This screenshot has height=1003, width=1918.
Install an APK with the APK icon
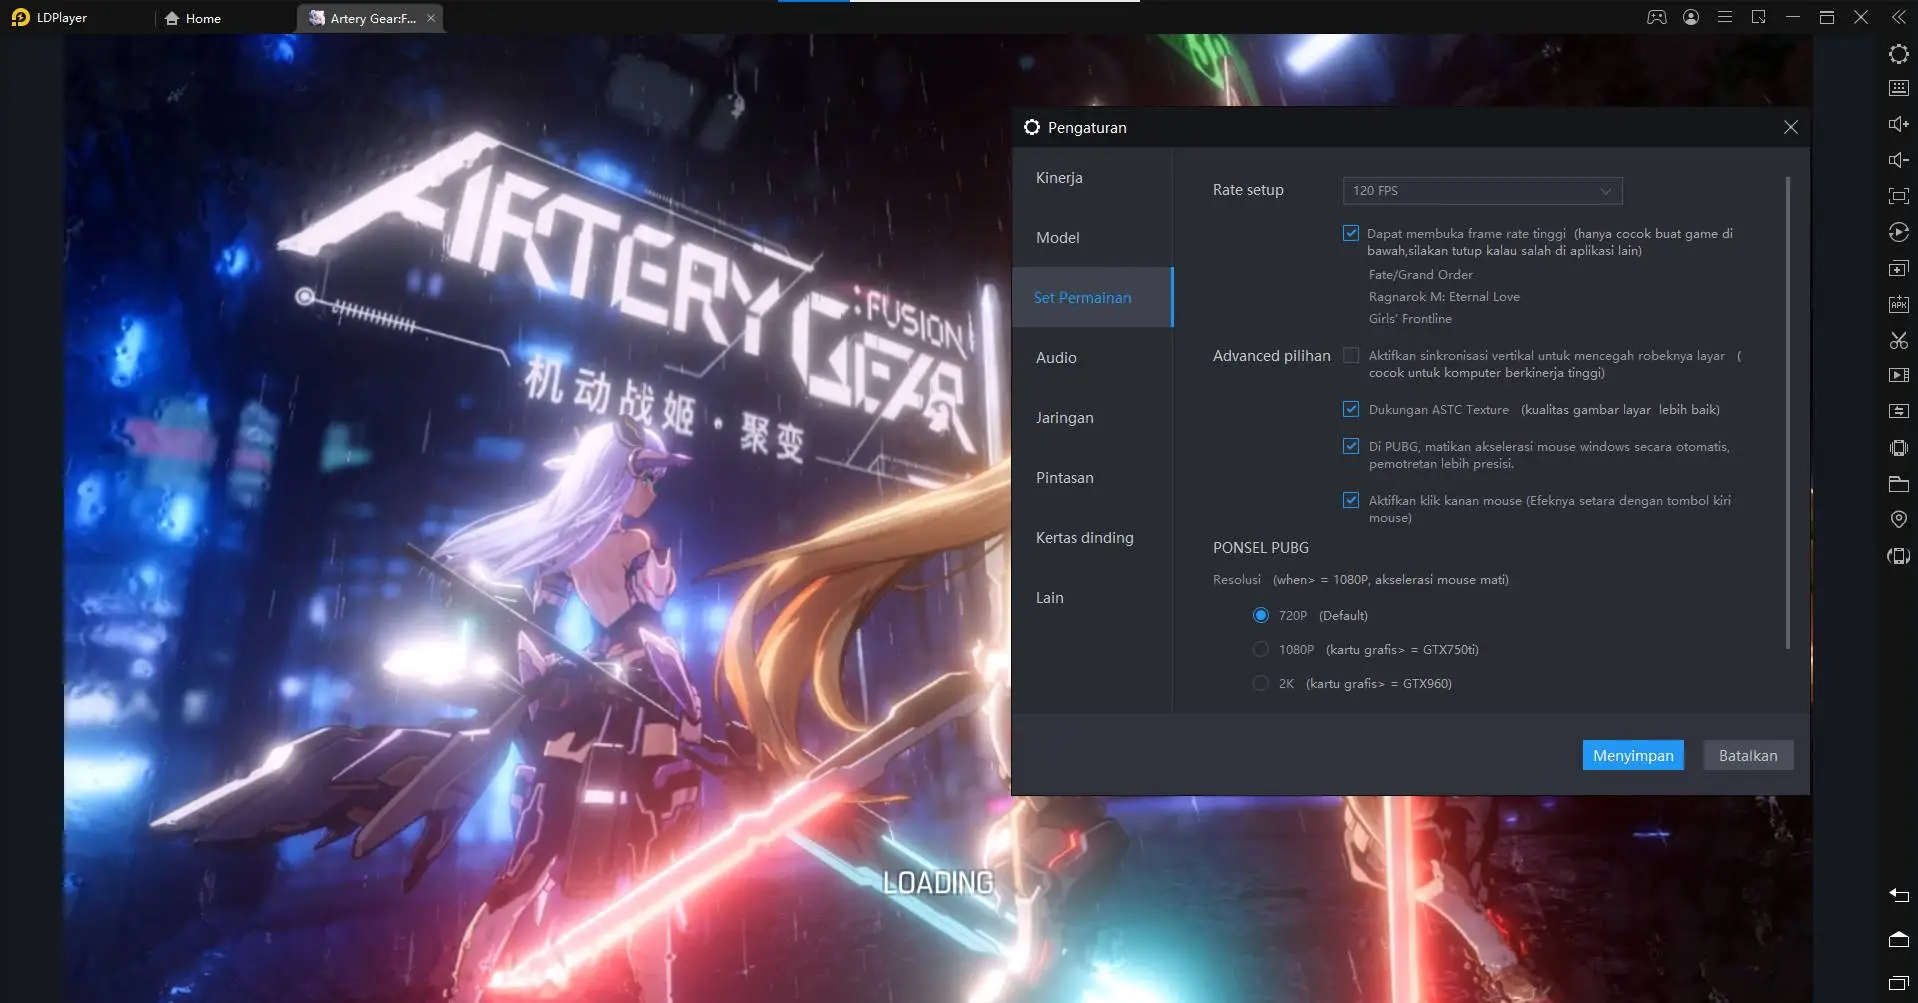[1898, 304]
